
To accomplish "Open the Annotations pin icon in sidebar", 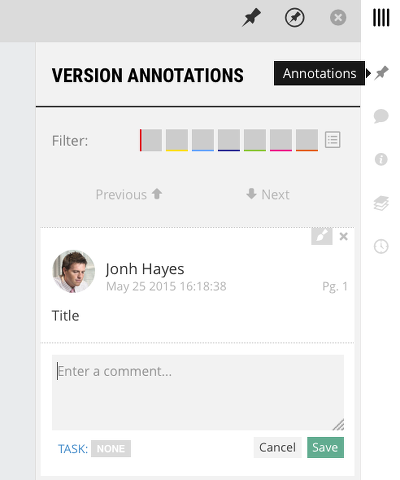I will (381, 73).
